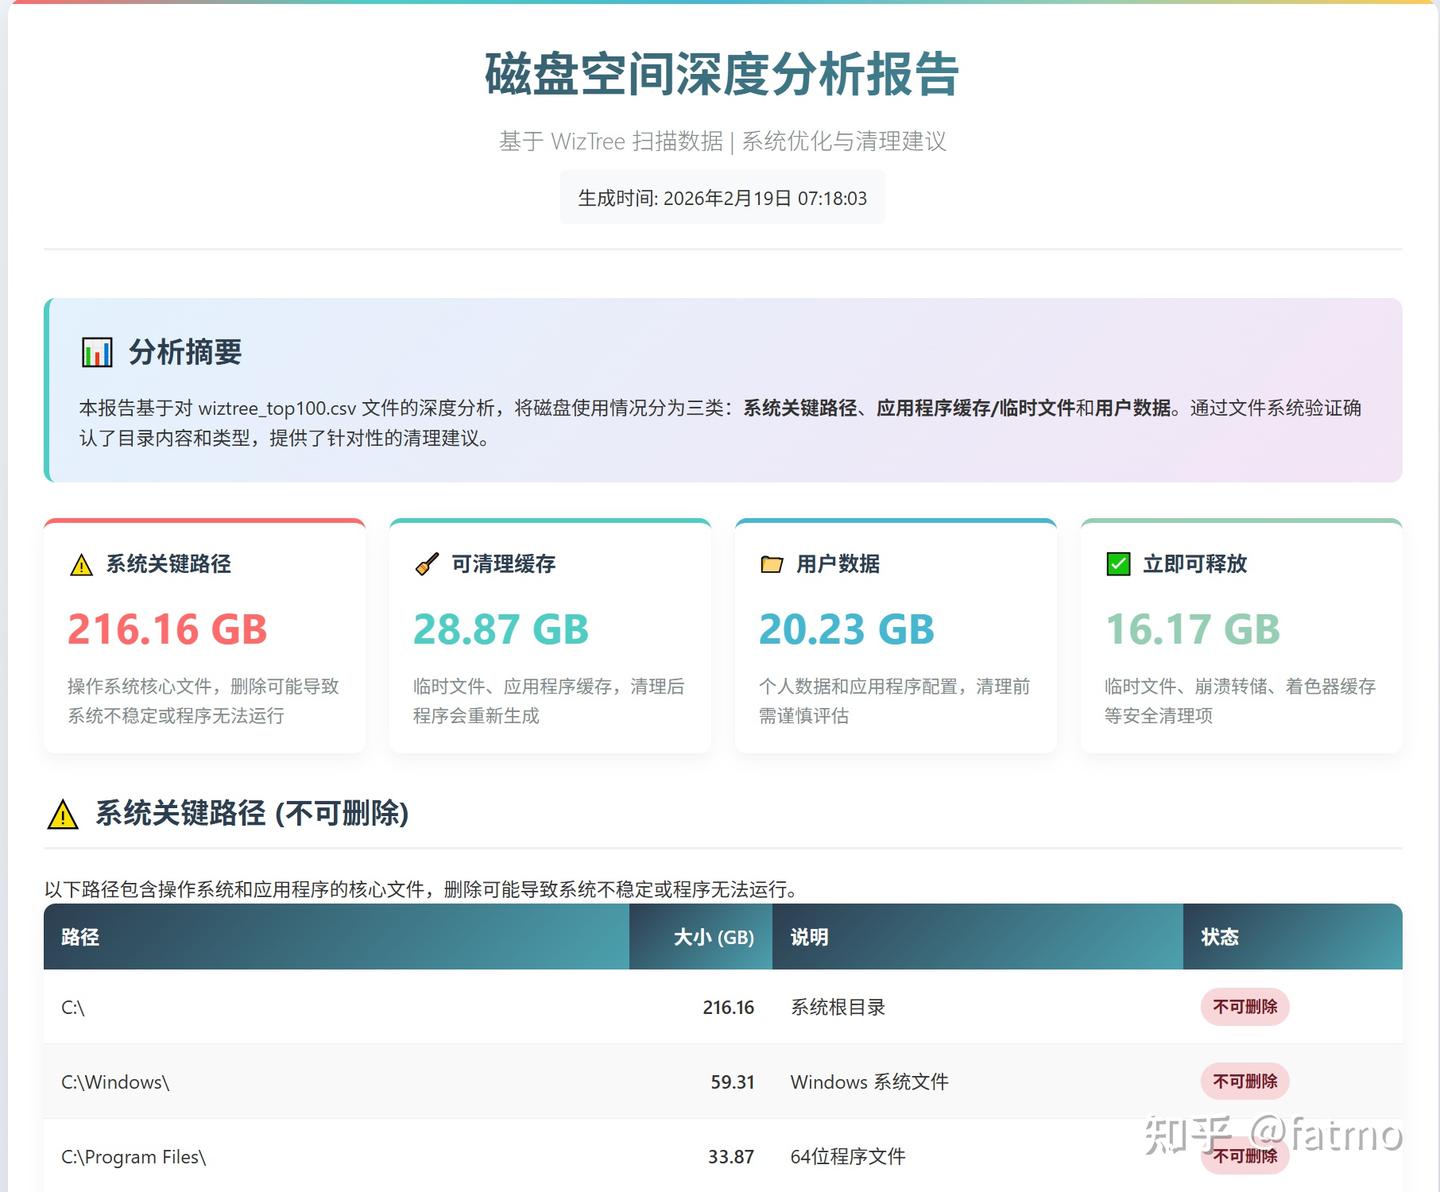Click the 33.87 size cell
The width and height of the screenshot is (1440, 1192).
[x=701, y=1156]
